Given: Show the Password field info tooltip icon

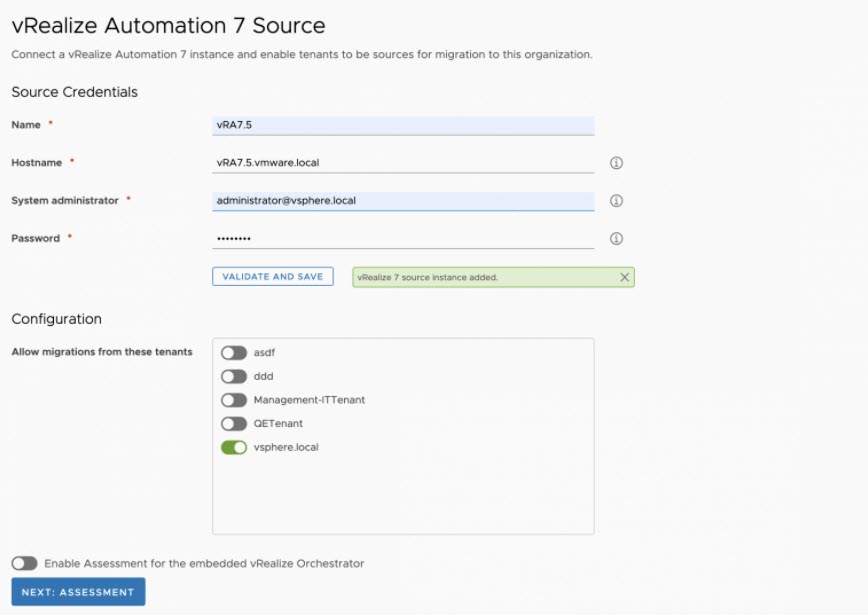Looking at the screenshot, I should point(616,239).
